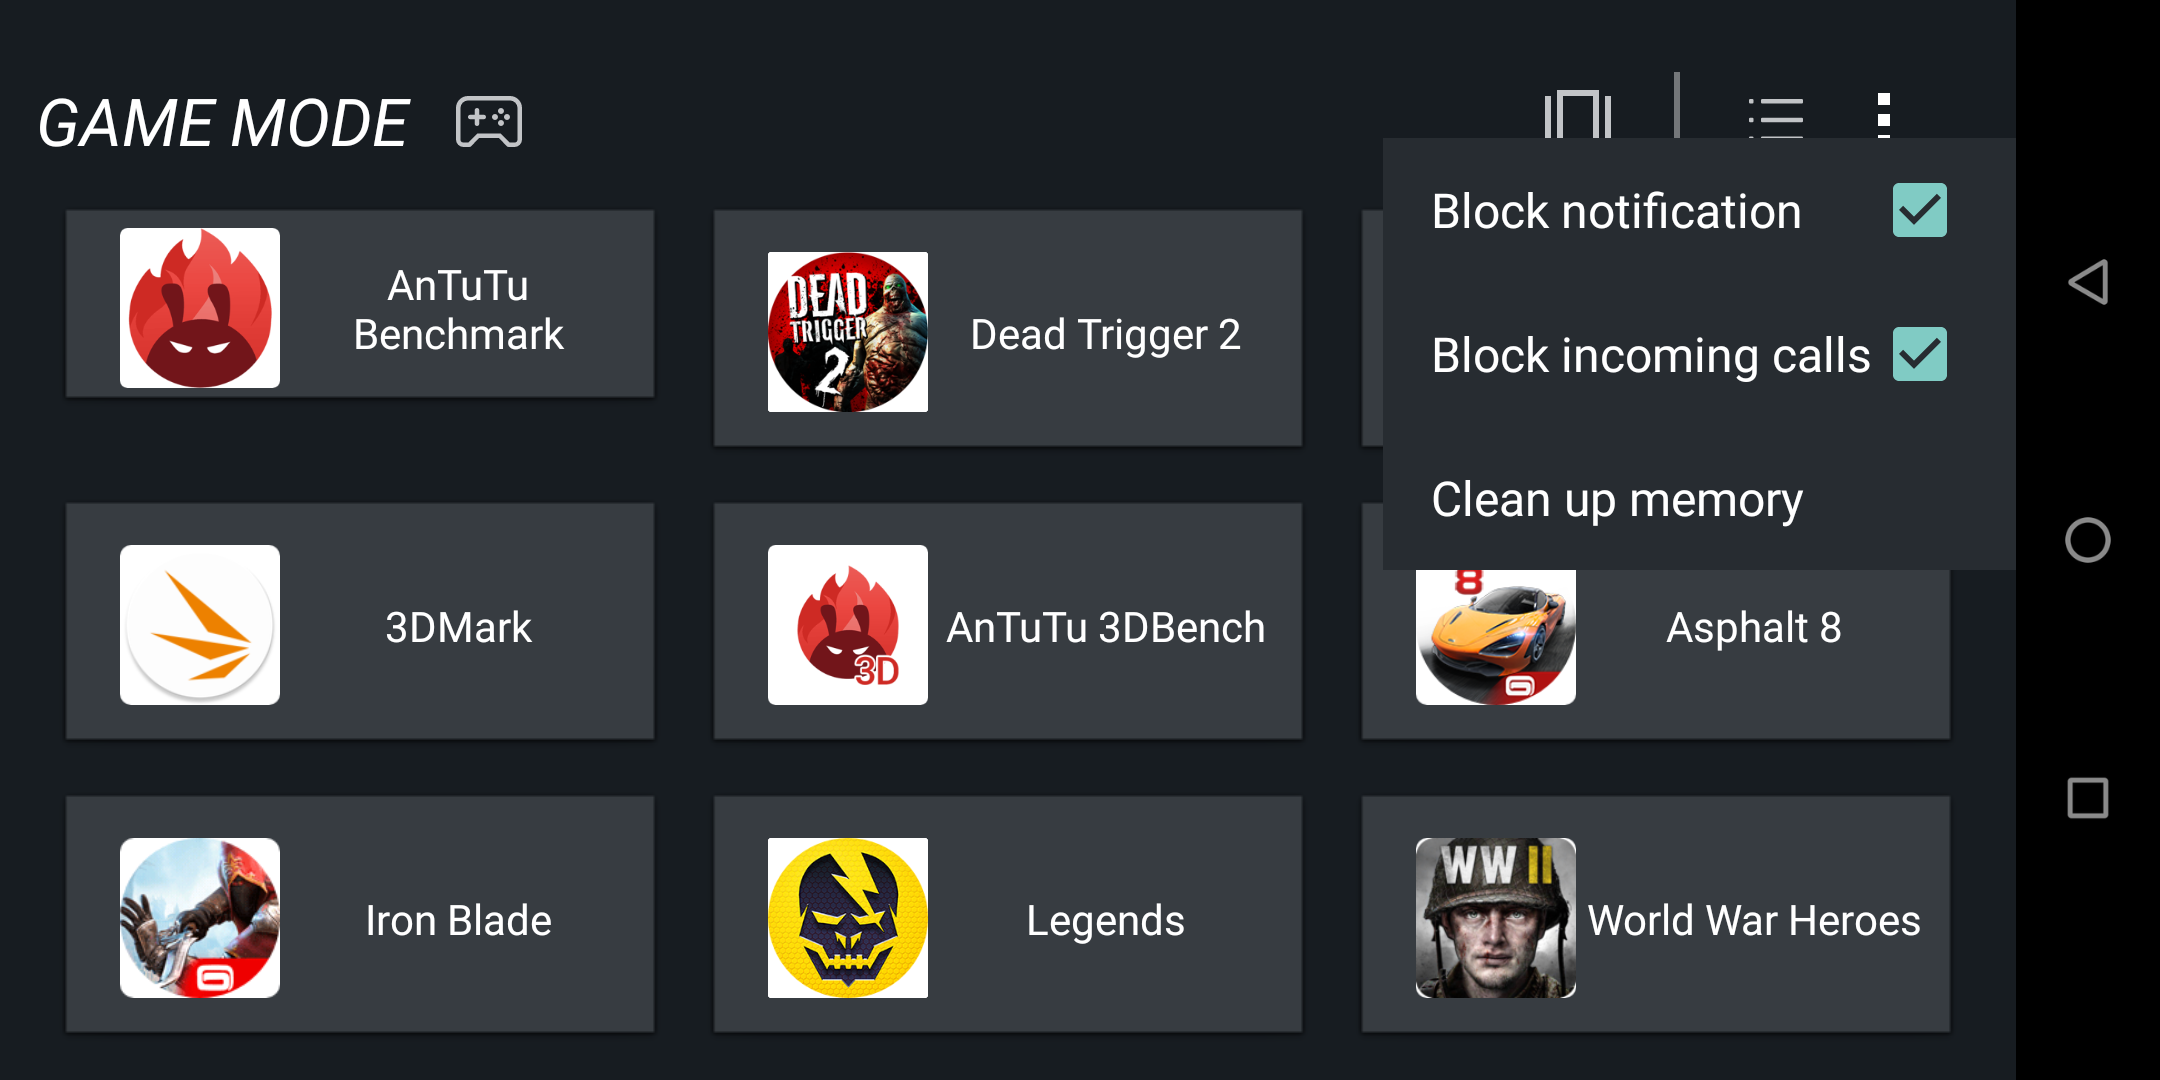Screen dimensions: 2160x1080
Task: Open Iron Blade game icon
Action: [200, 918]
